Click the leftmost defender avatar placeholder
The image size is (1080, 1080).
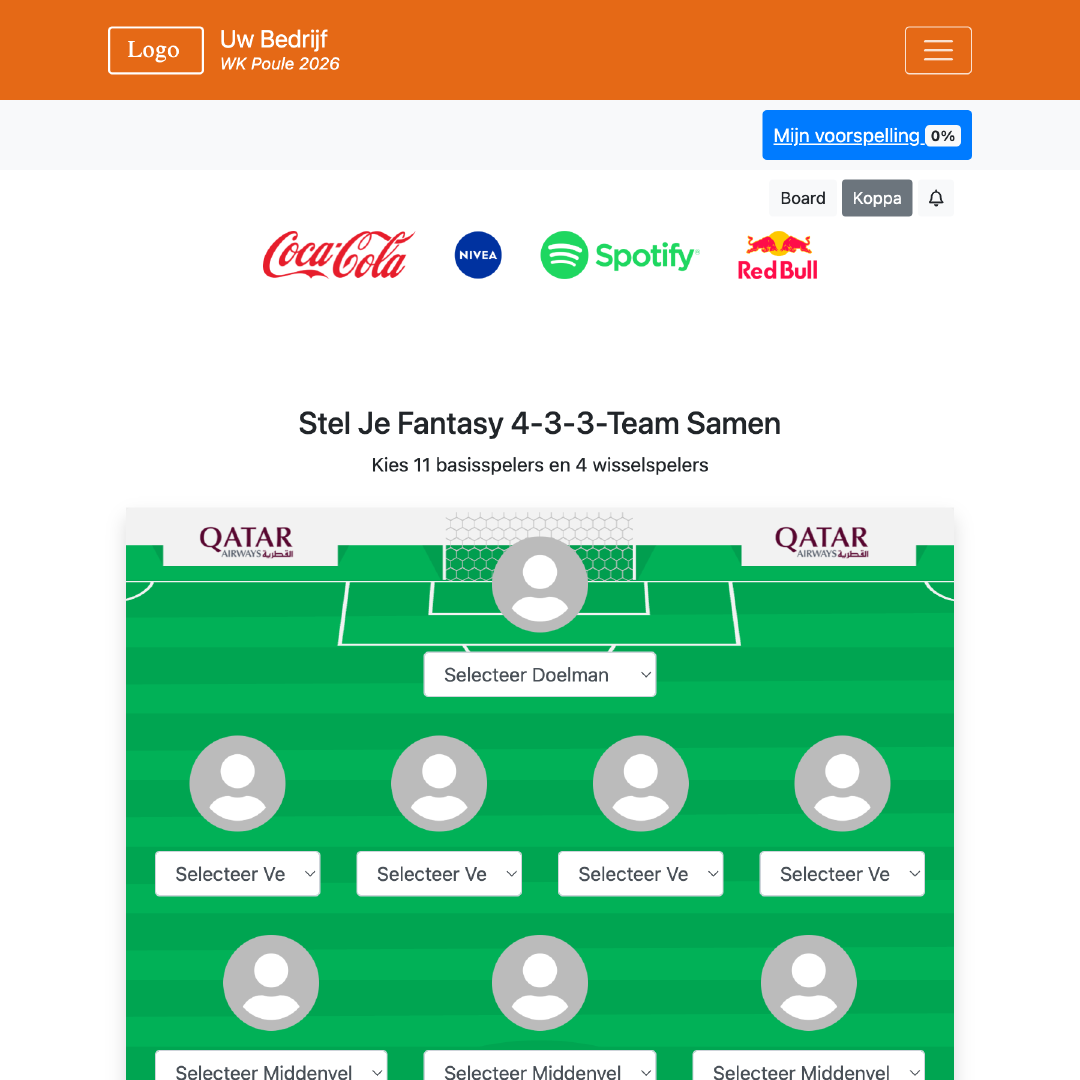coord(237,783)
